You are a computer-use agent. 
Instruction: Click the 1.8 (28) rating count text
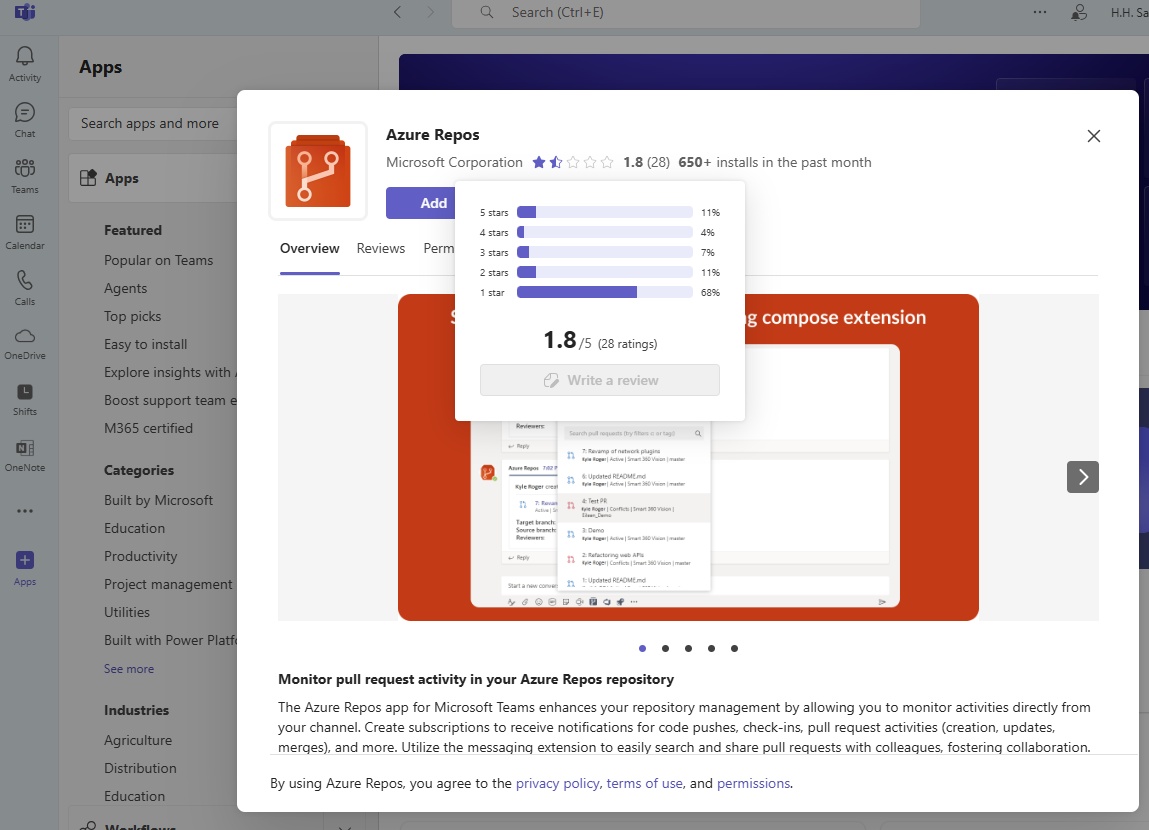646,163
